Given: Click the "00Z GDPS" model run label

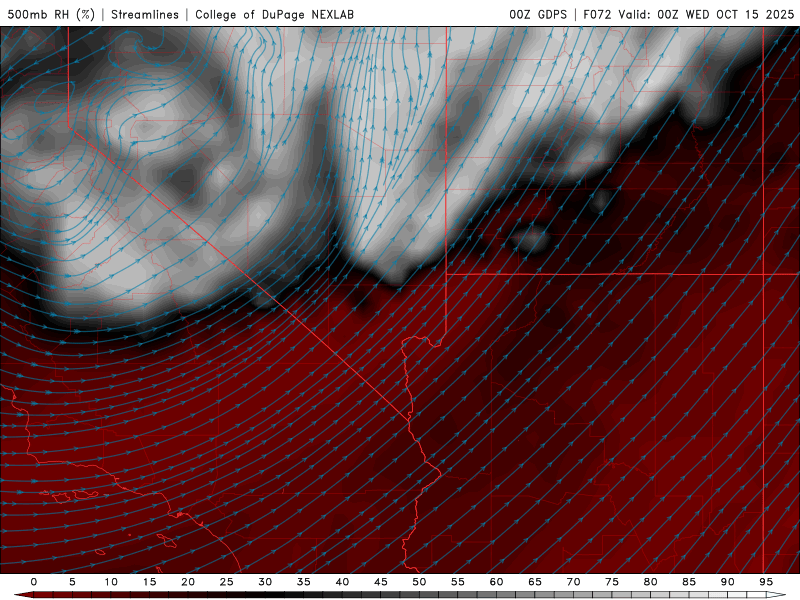Looking at the screenshot, I should [x=538, y=14].
